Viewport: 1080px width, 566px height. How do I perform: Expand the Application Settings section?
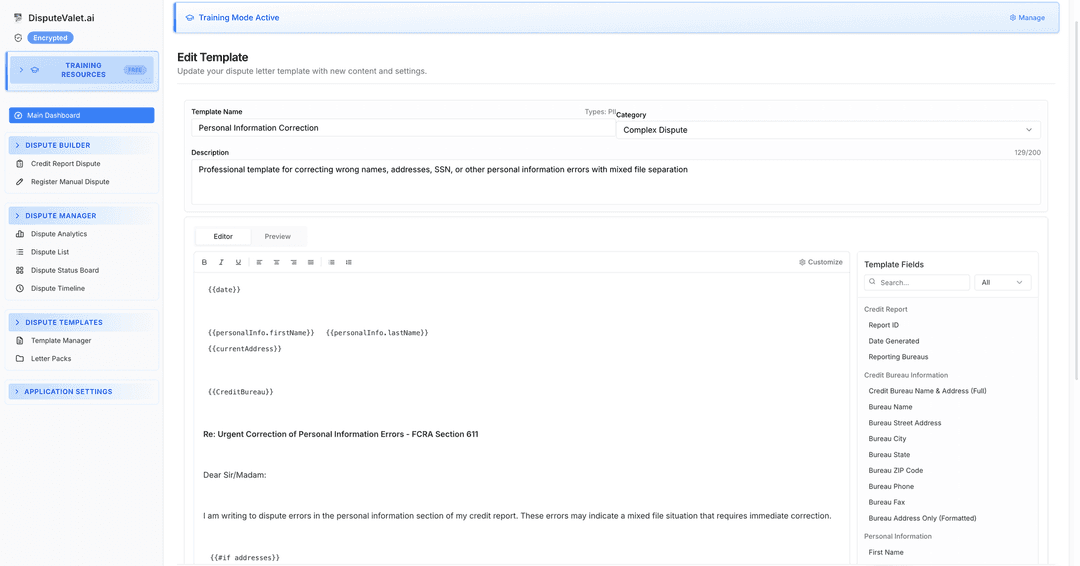[83, 392]
